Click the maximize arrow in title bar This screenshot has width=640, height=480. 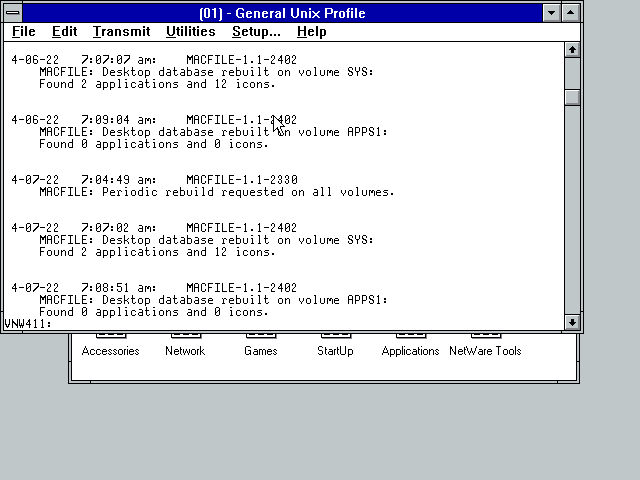(571, 13)
